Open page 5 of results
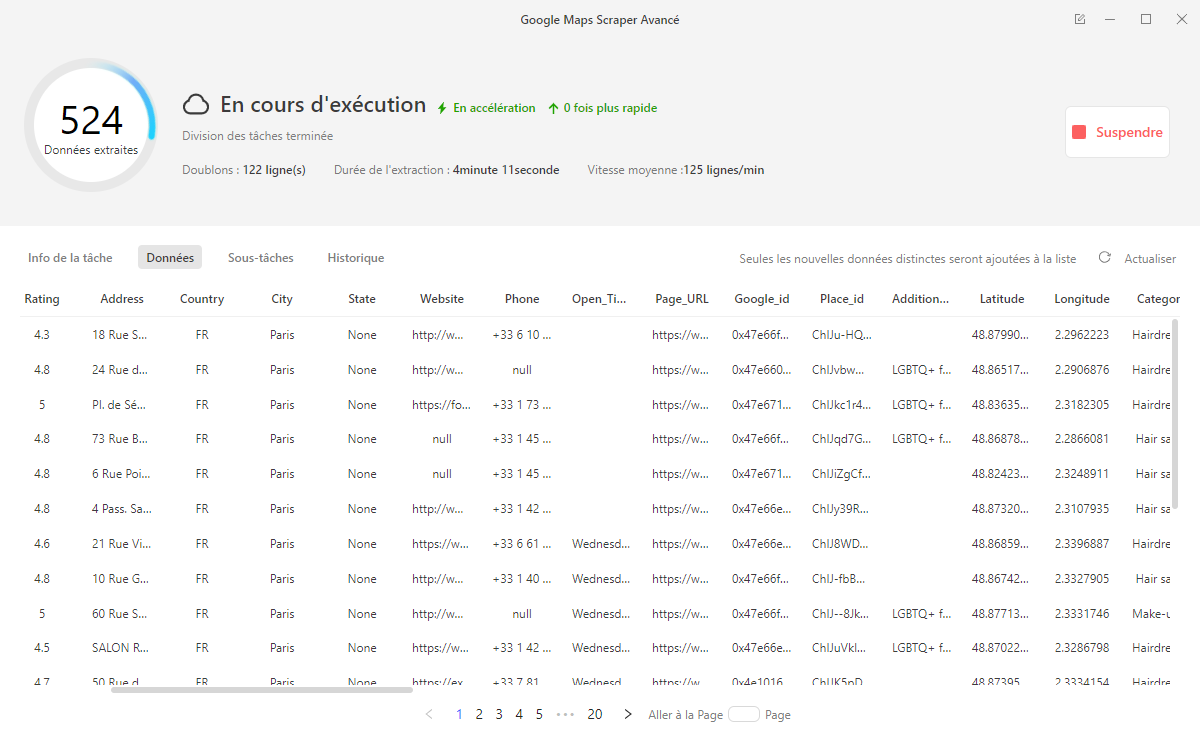 point(538,714)
